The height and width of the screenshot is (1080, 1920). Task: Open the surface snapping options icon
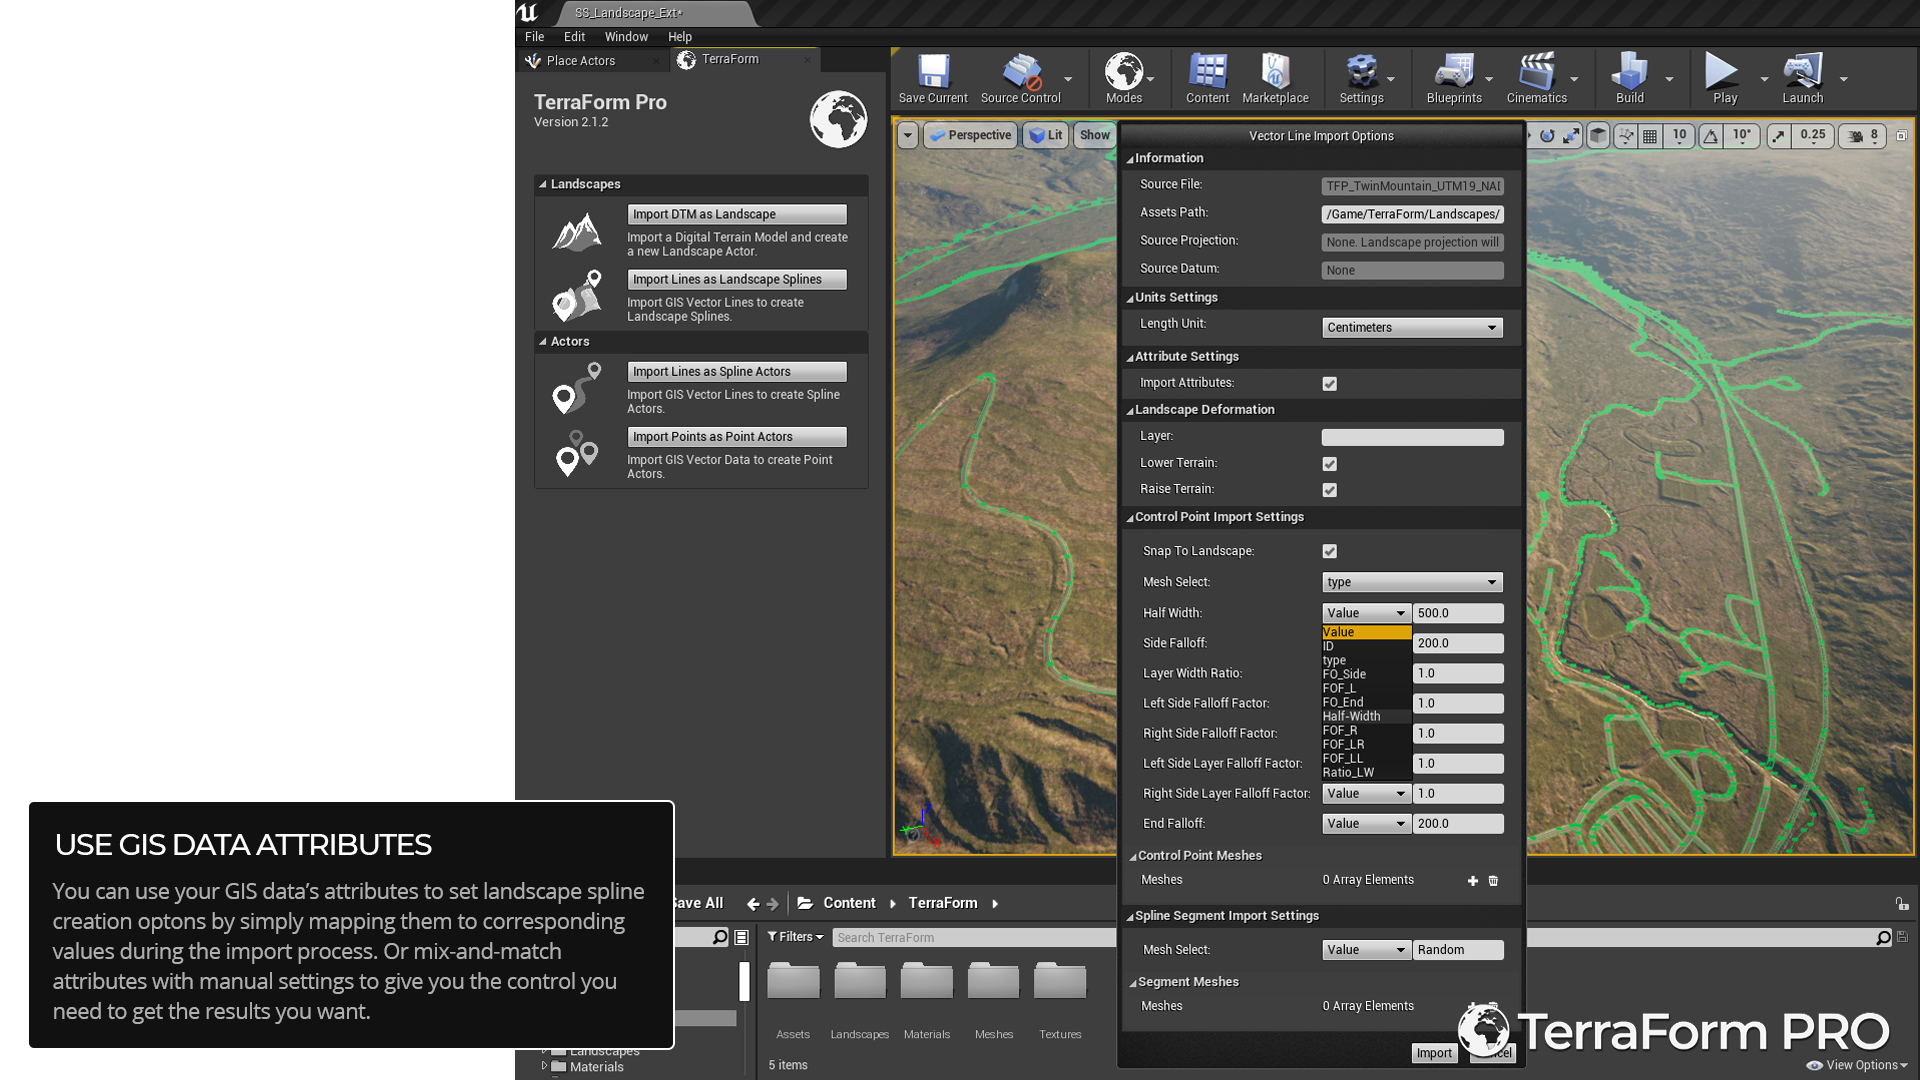pyautogui.click(x=1626, y=136)
